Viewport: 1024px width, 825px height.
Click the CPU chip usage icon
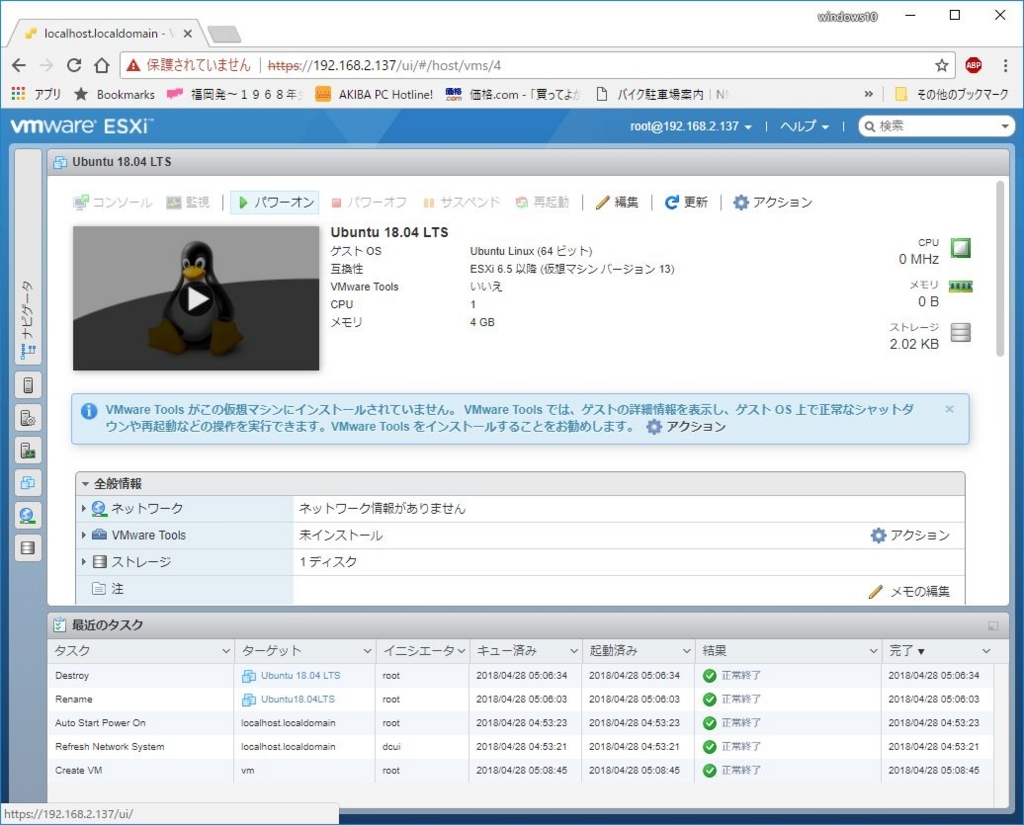[x=960, y=248]
